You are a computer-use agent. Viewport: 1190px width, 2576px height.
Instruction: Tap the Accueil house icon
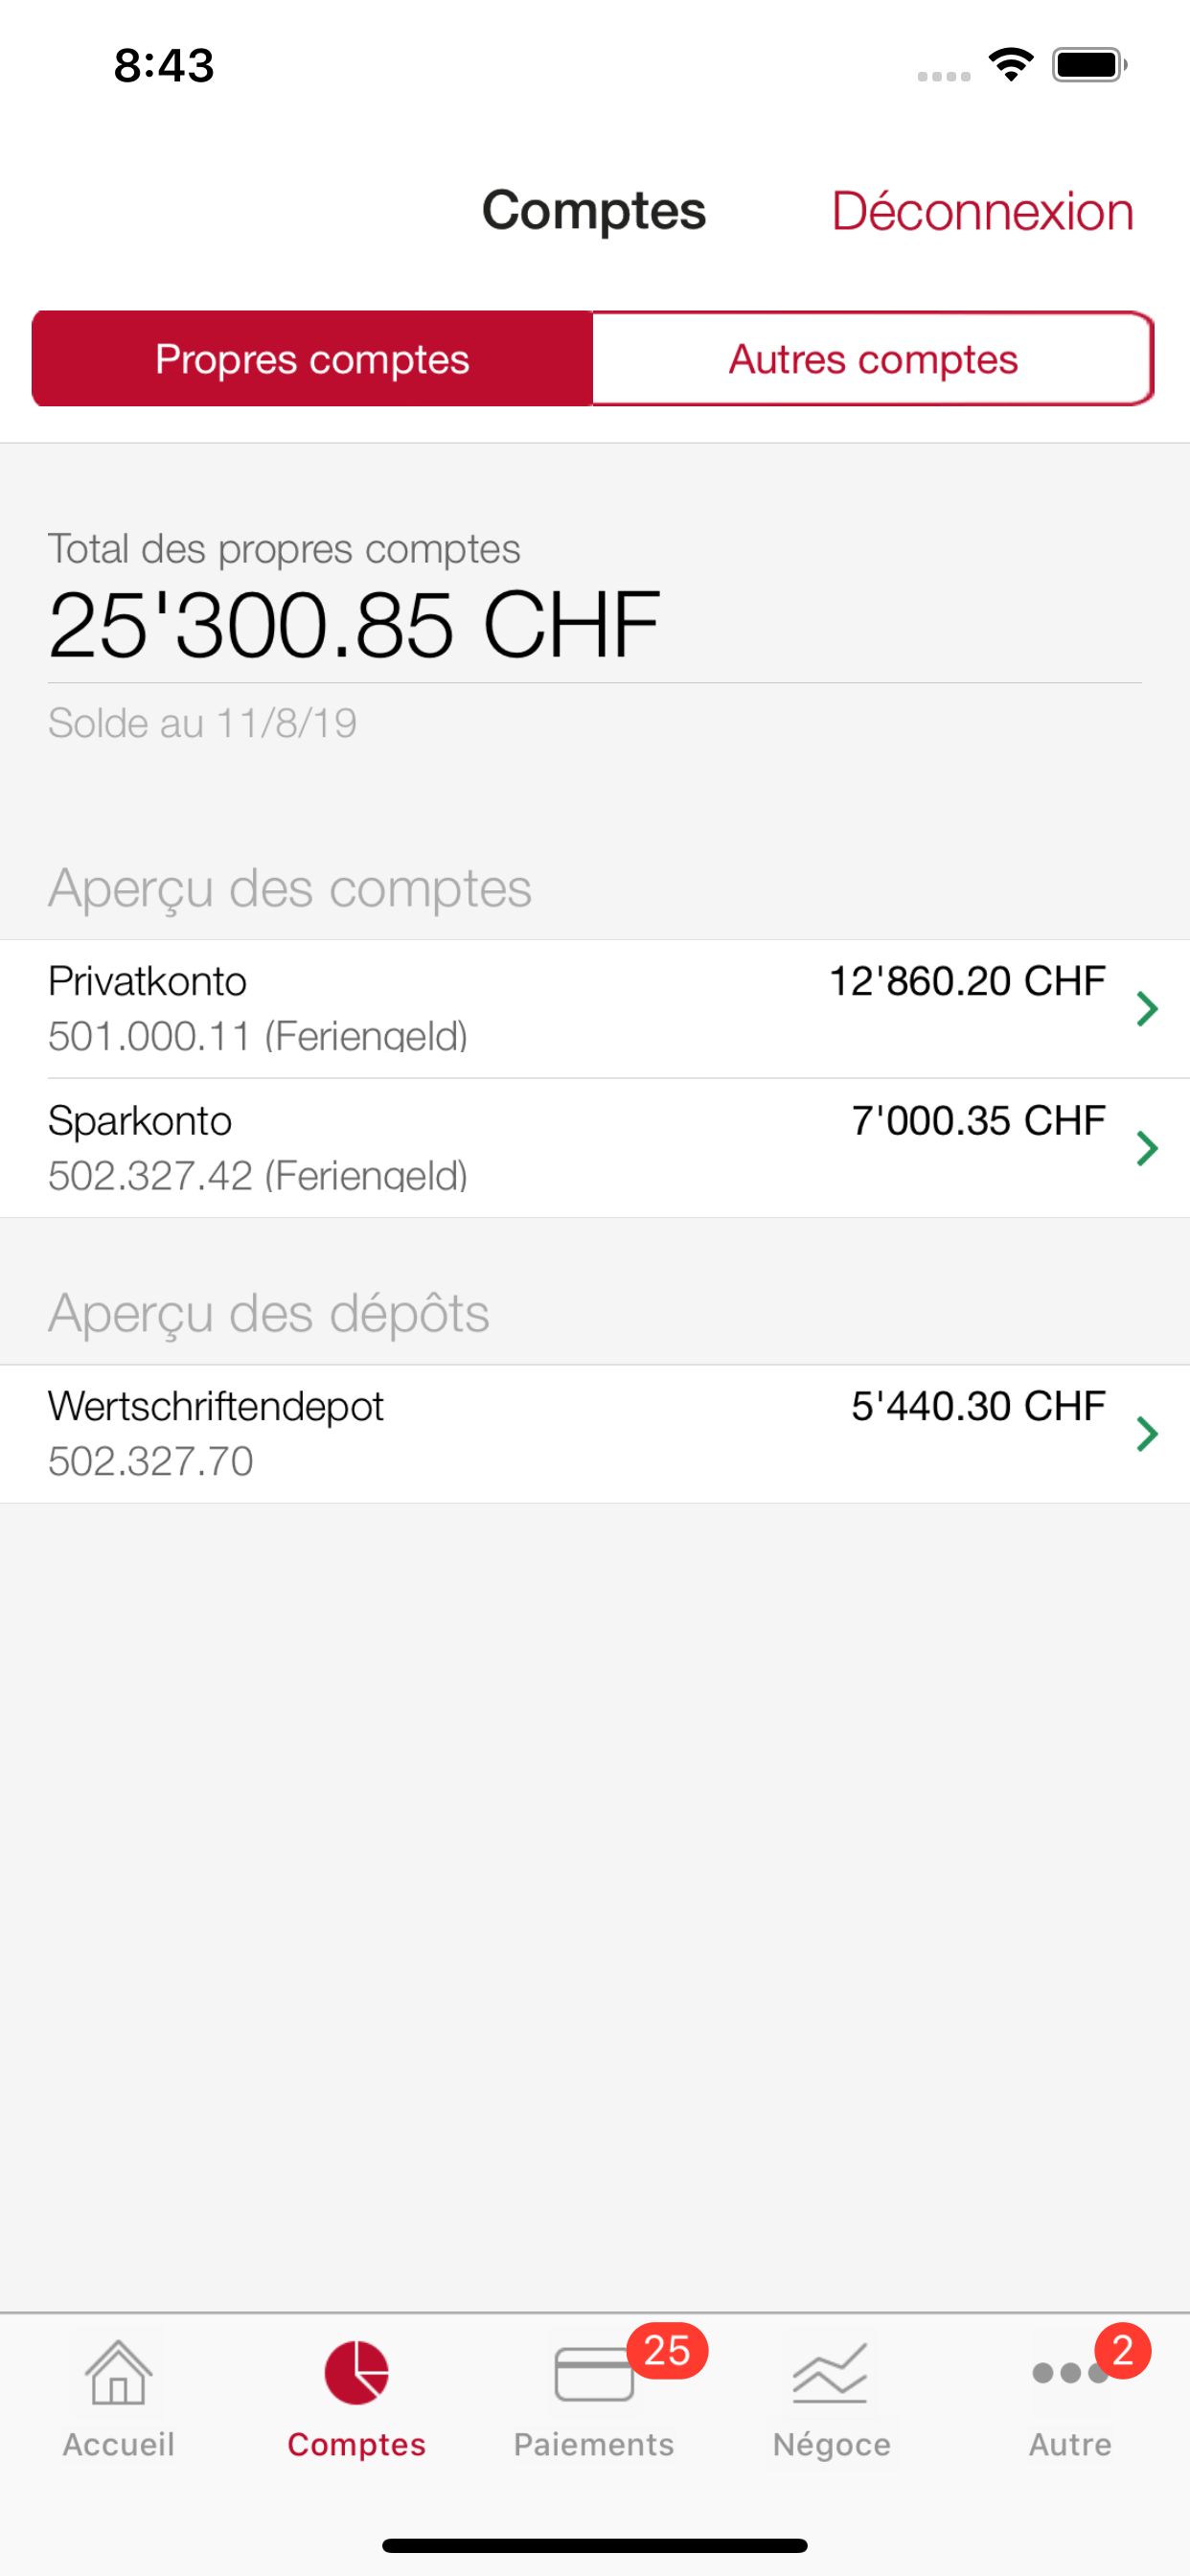tap(118, 2372)
